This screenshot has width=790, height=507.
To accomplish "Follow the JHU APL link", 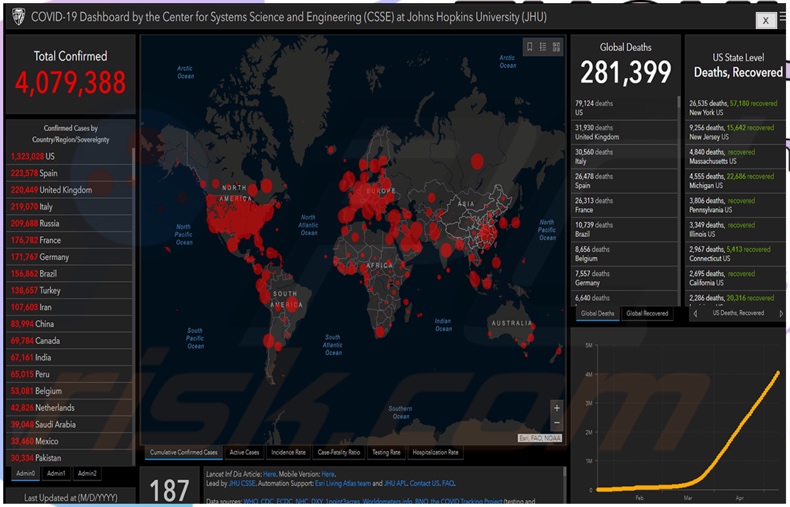I will 395,483.
